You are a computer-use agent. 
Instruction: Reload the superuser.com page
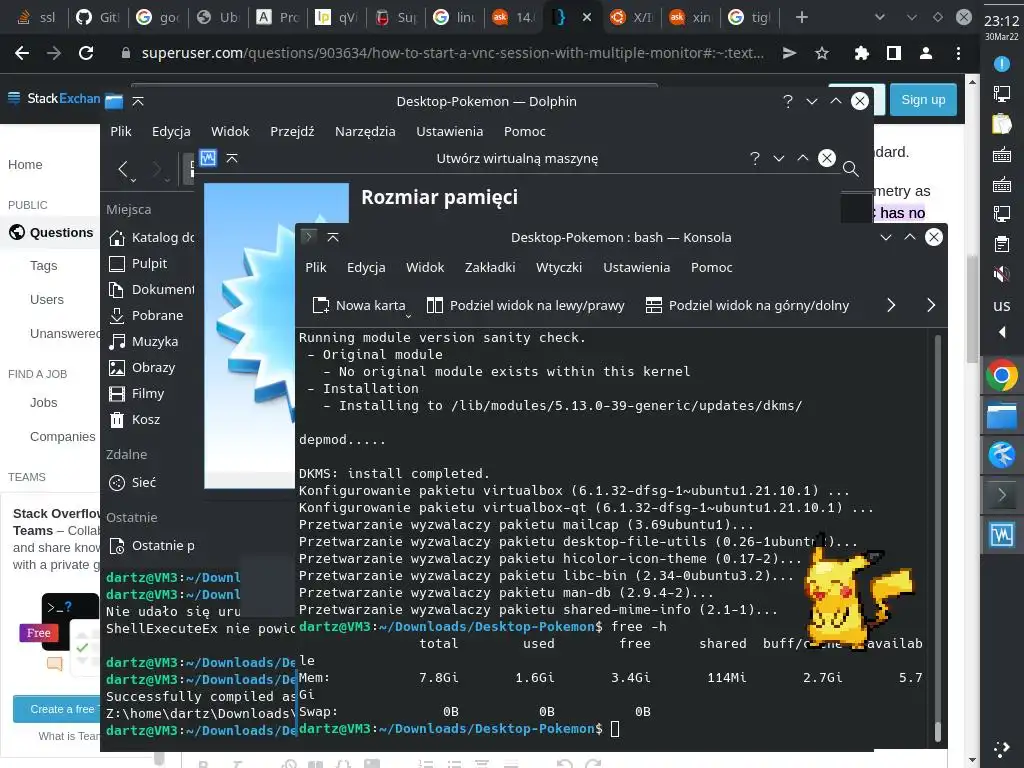point(86,53)
